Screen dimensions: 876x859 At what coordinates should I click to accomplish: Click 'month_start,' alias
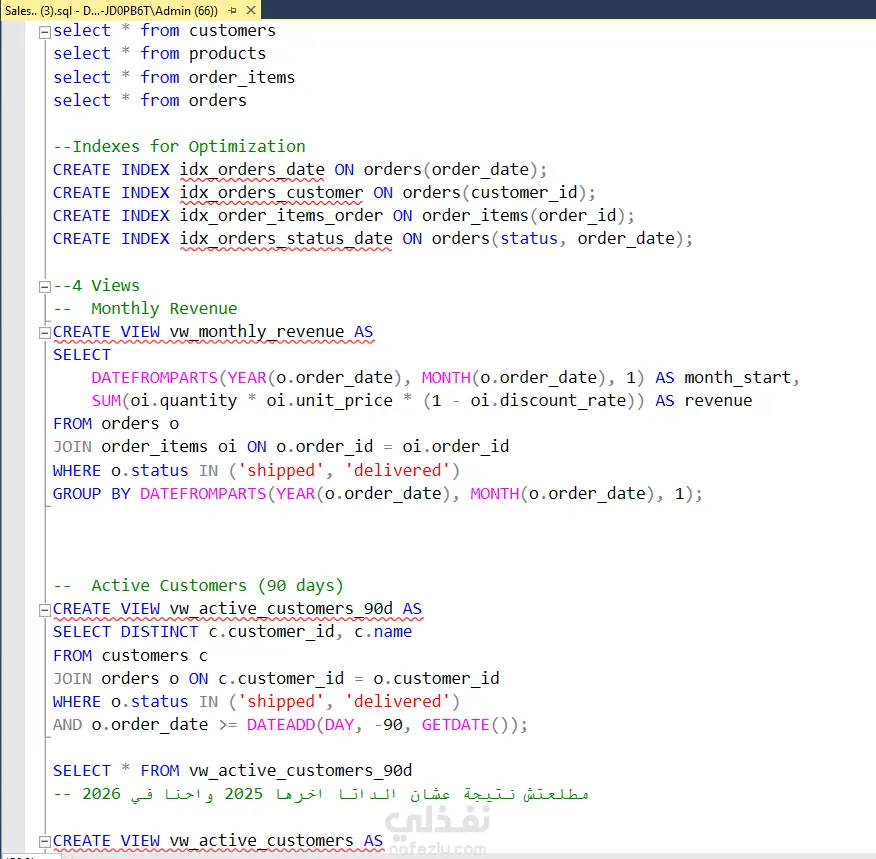coord(742,378)
